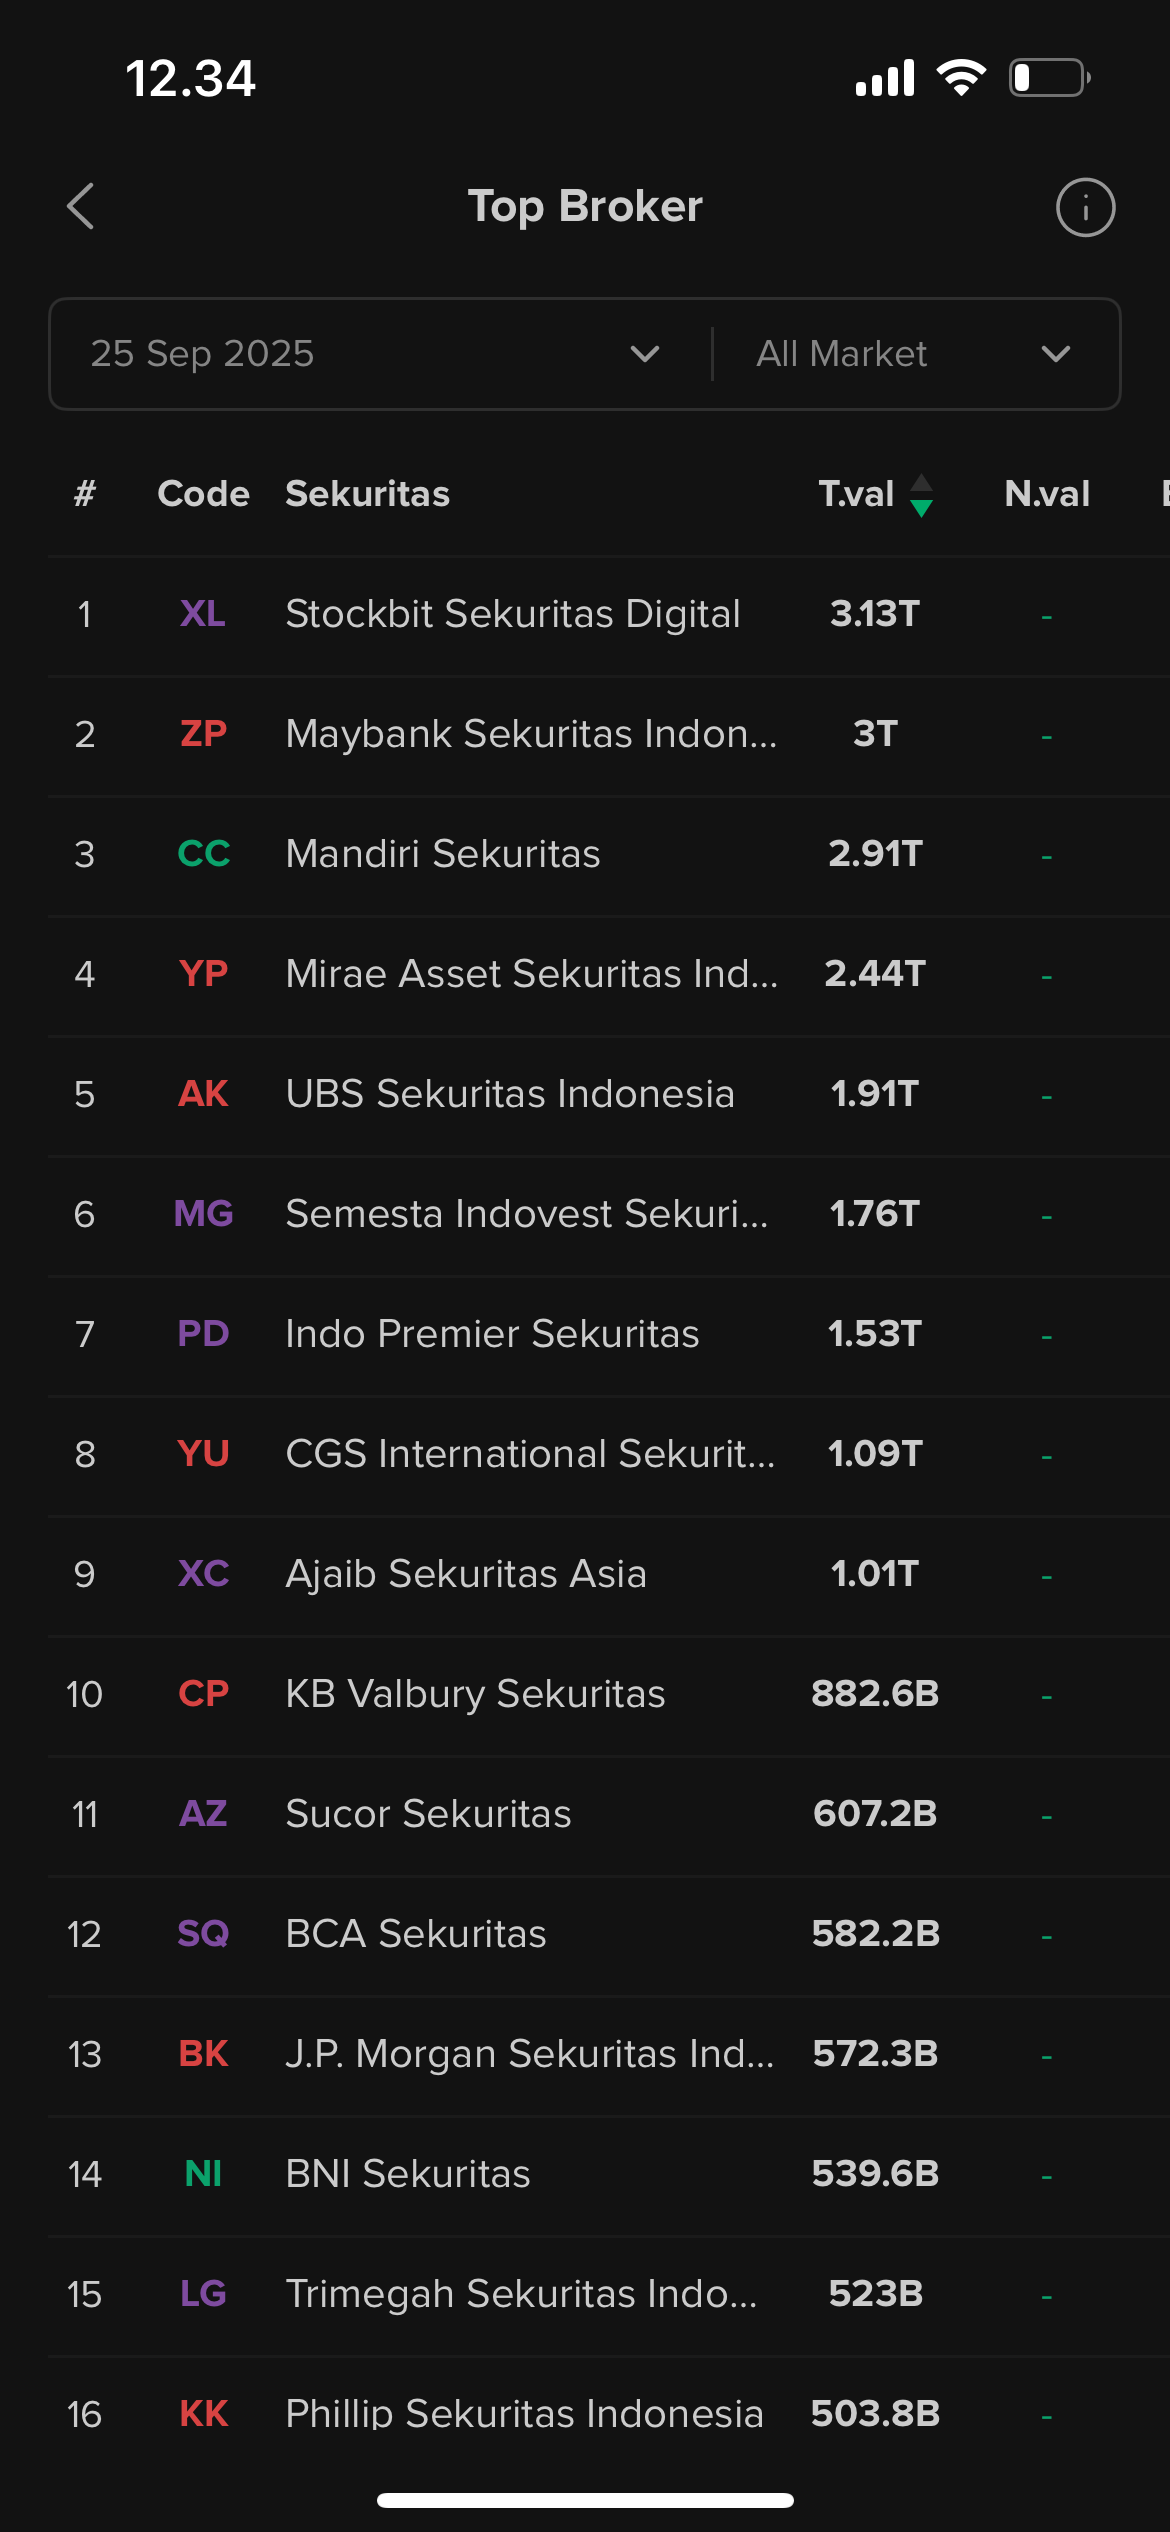Screen dimensions: 1170x2532
Task: Open Maybank Sekuritas broker entry
Action: 609,736
